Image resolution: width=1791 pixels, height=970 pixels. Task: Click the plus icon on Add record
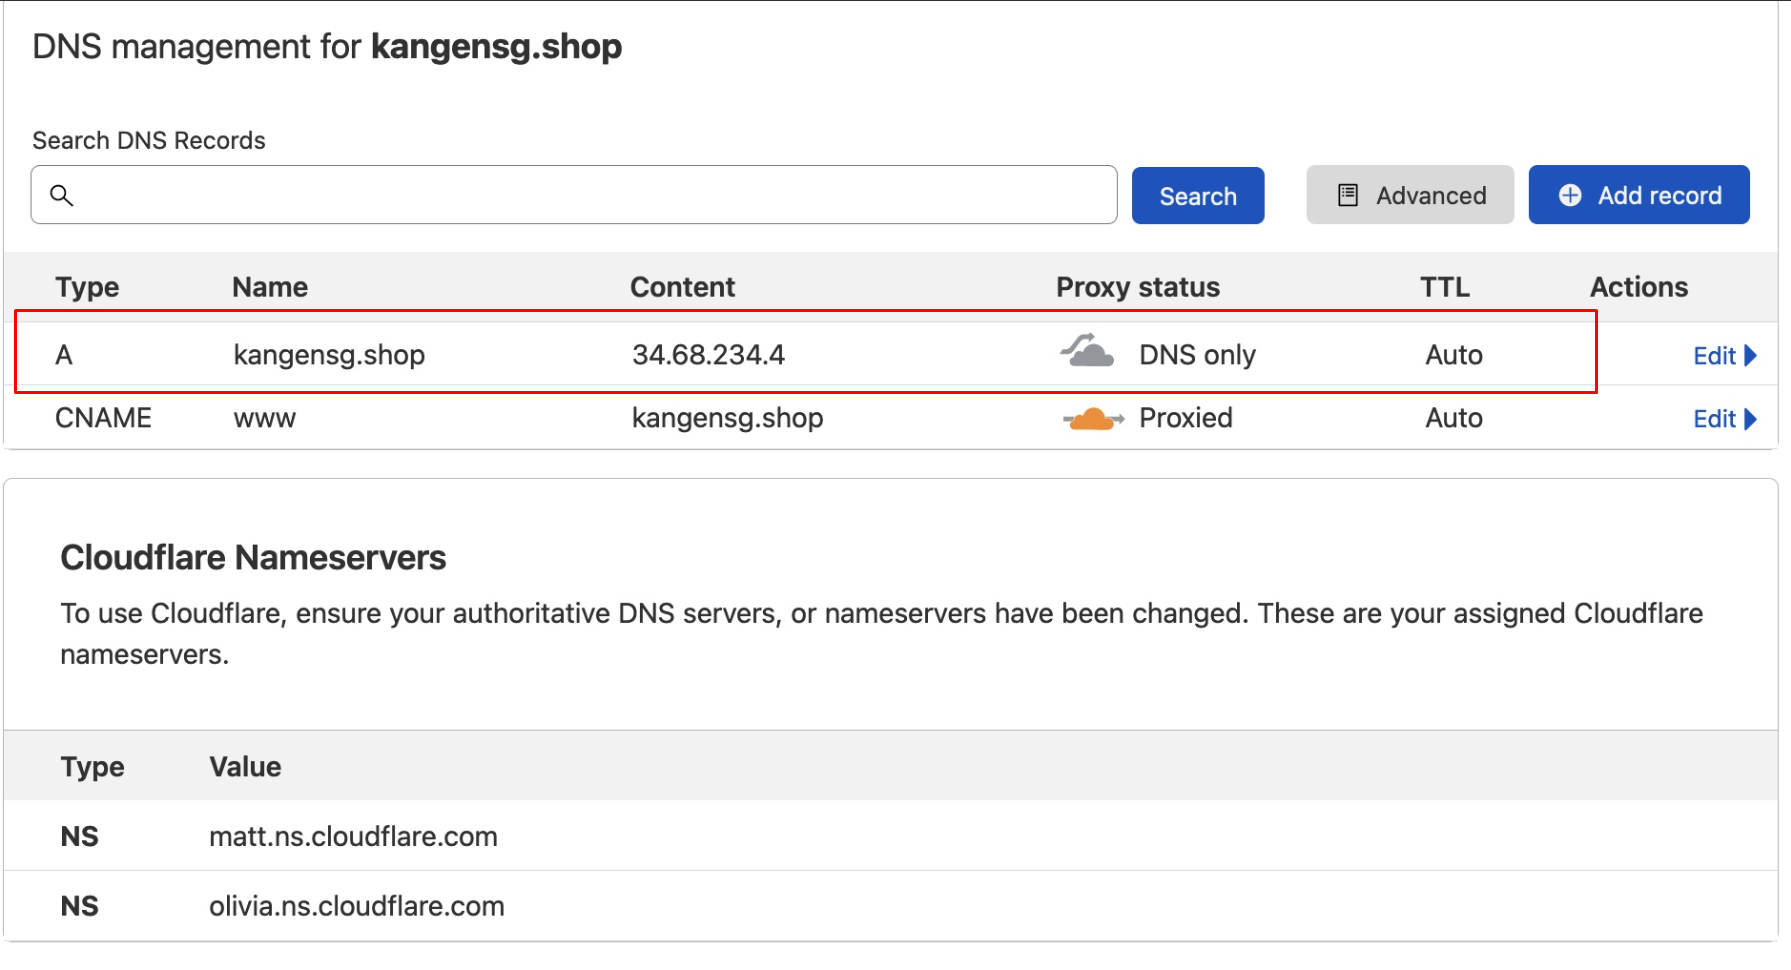[x=1570, y=196]
